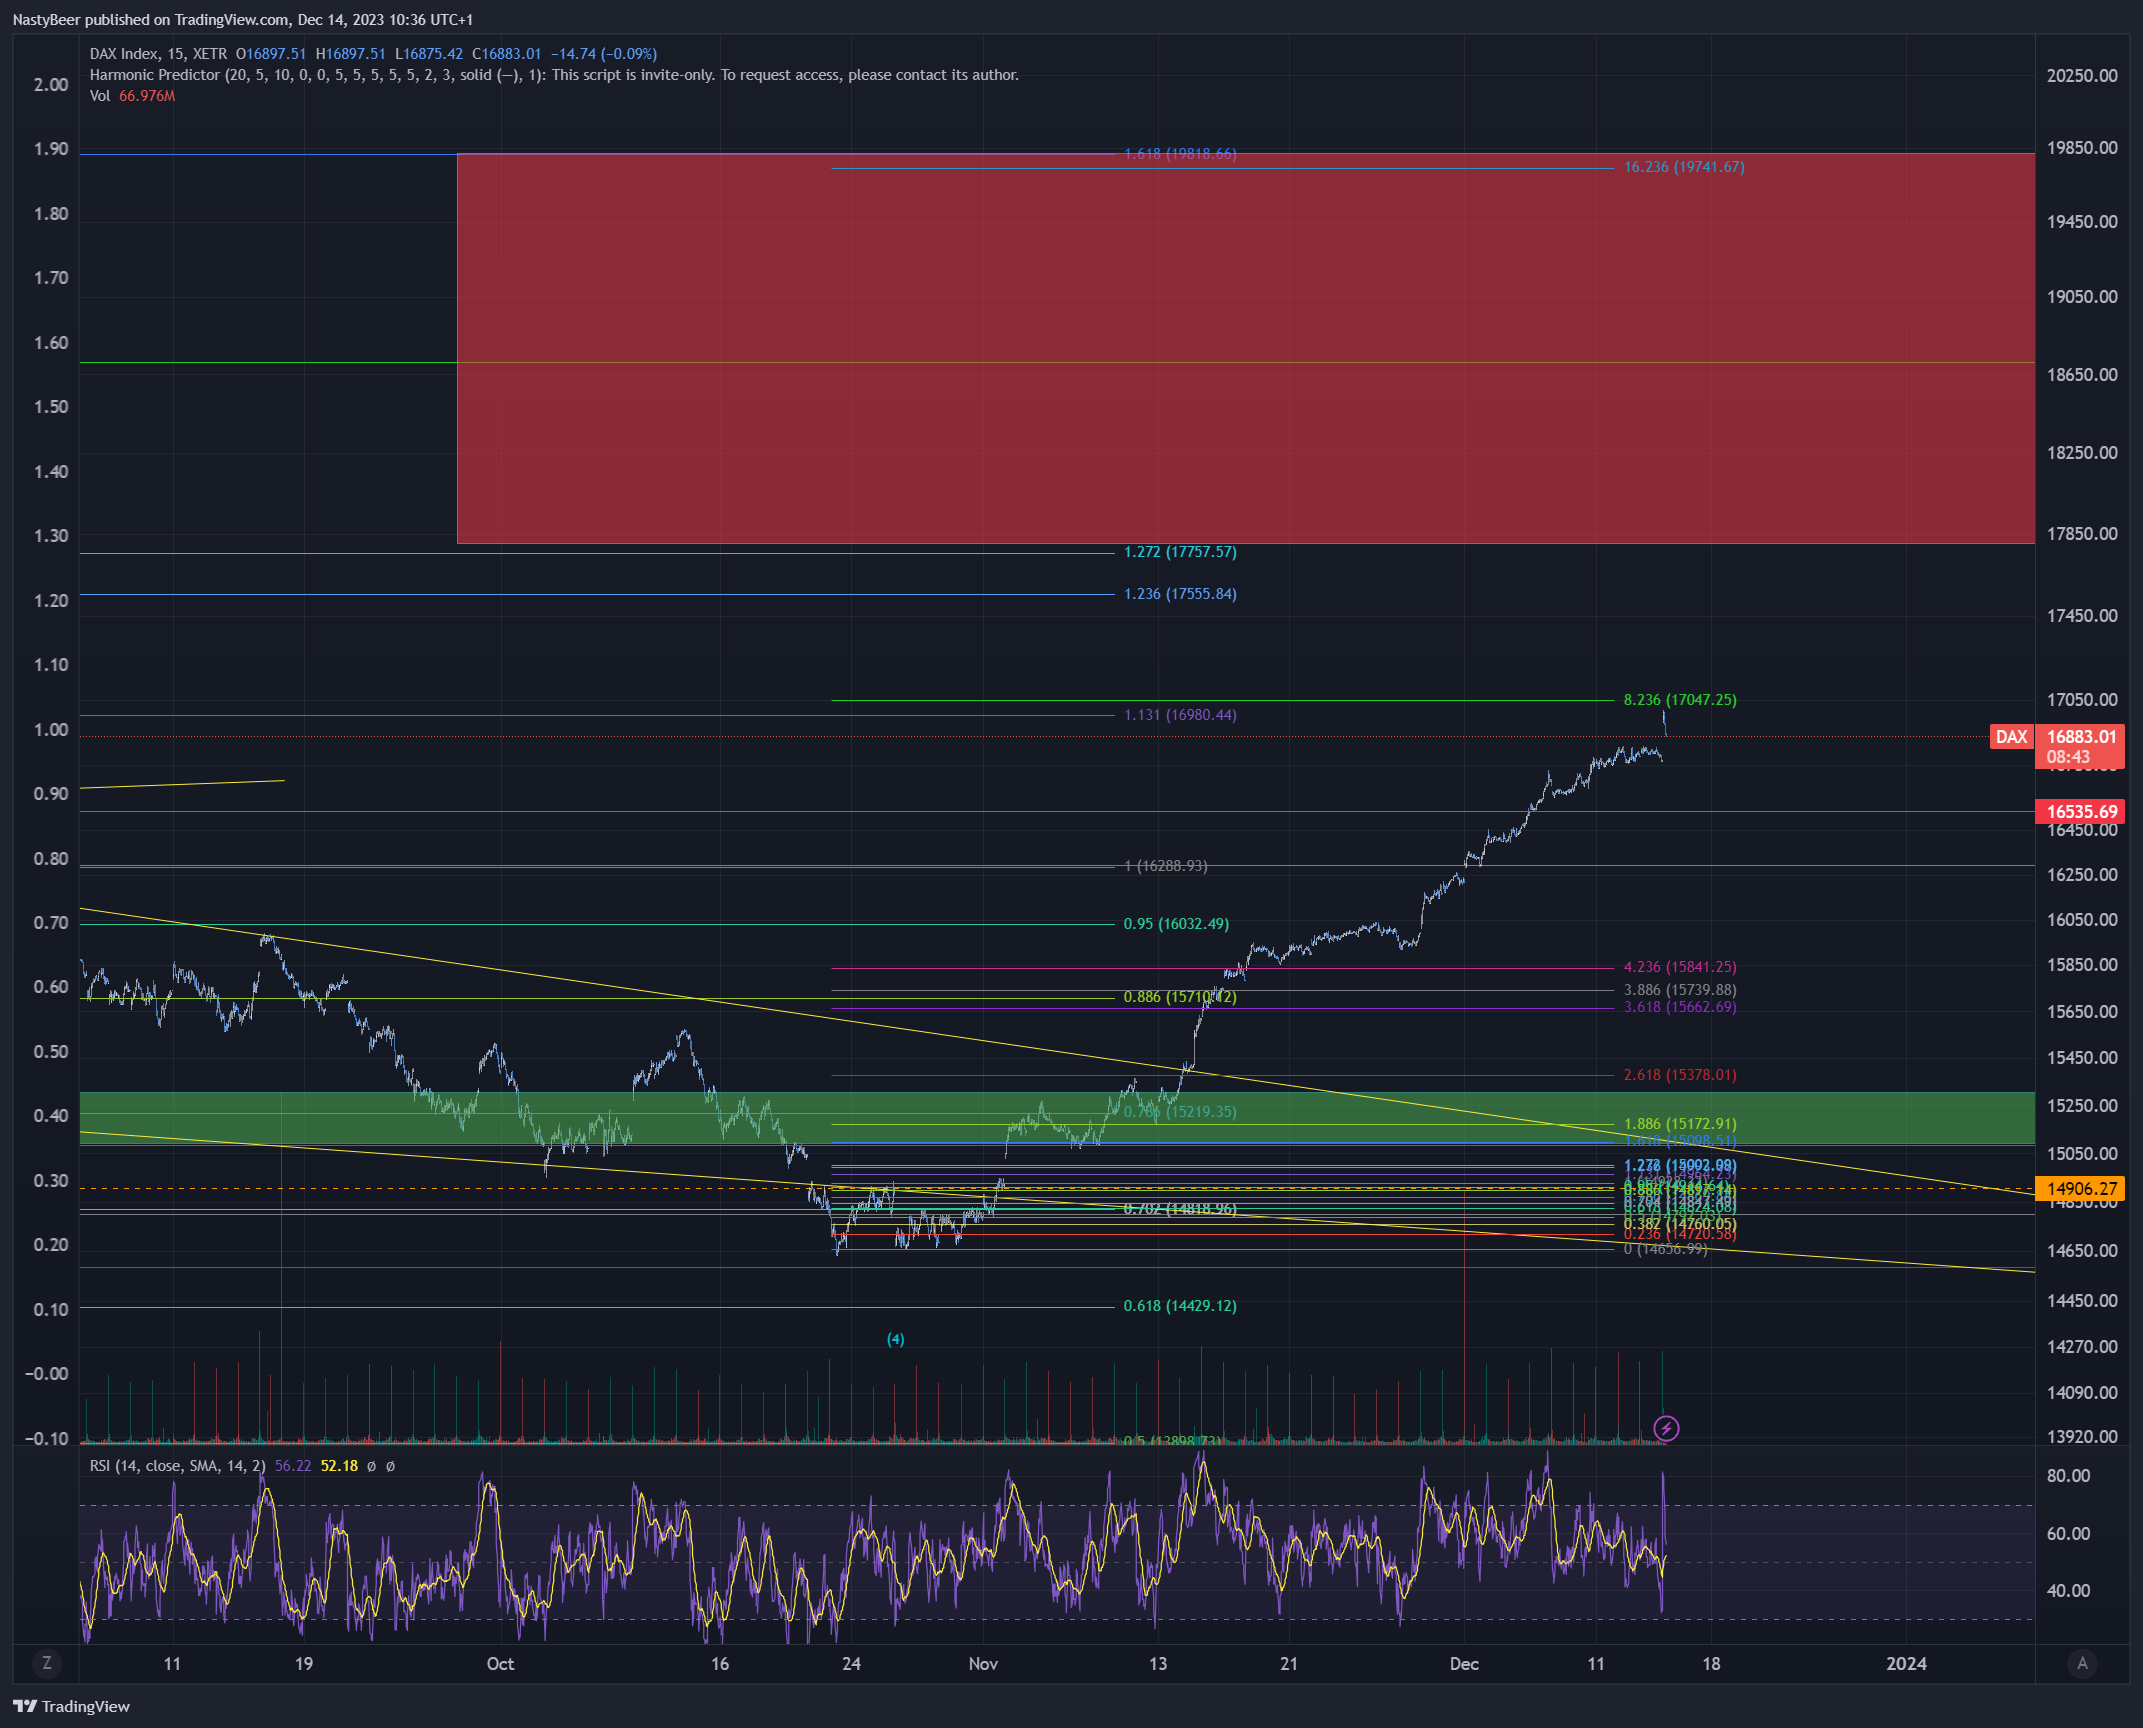Click the Nov label on time axis
Viewport: 2143px width, 1728px height.
983,1664
